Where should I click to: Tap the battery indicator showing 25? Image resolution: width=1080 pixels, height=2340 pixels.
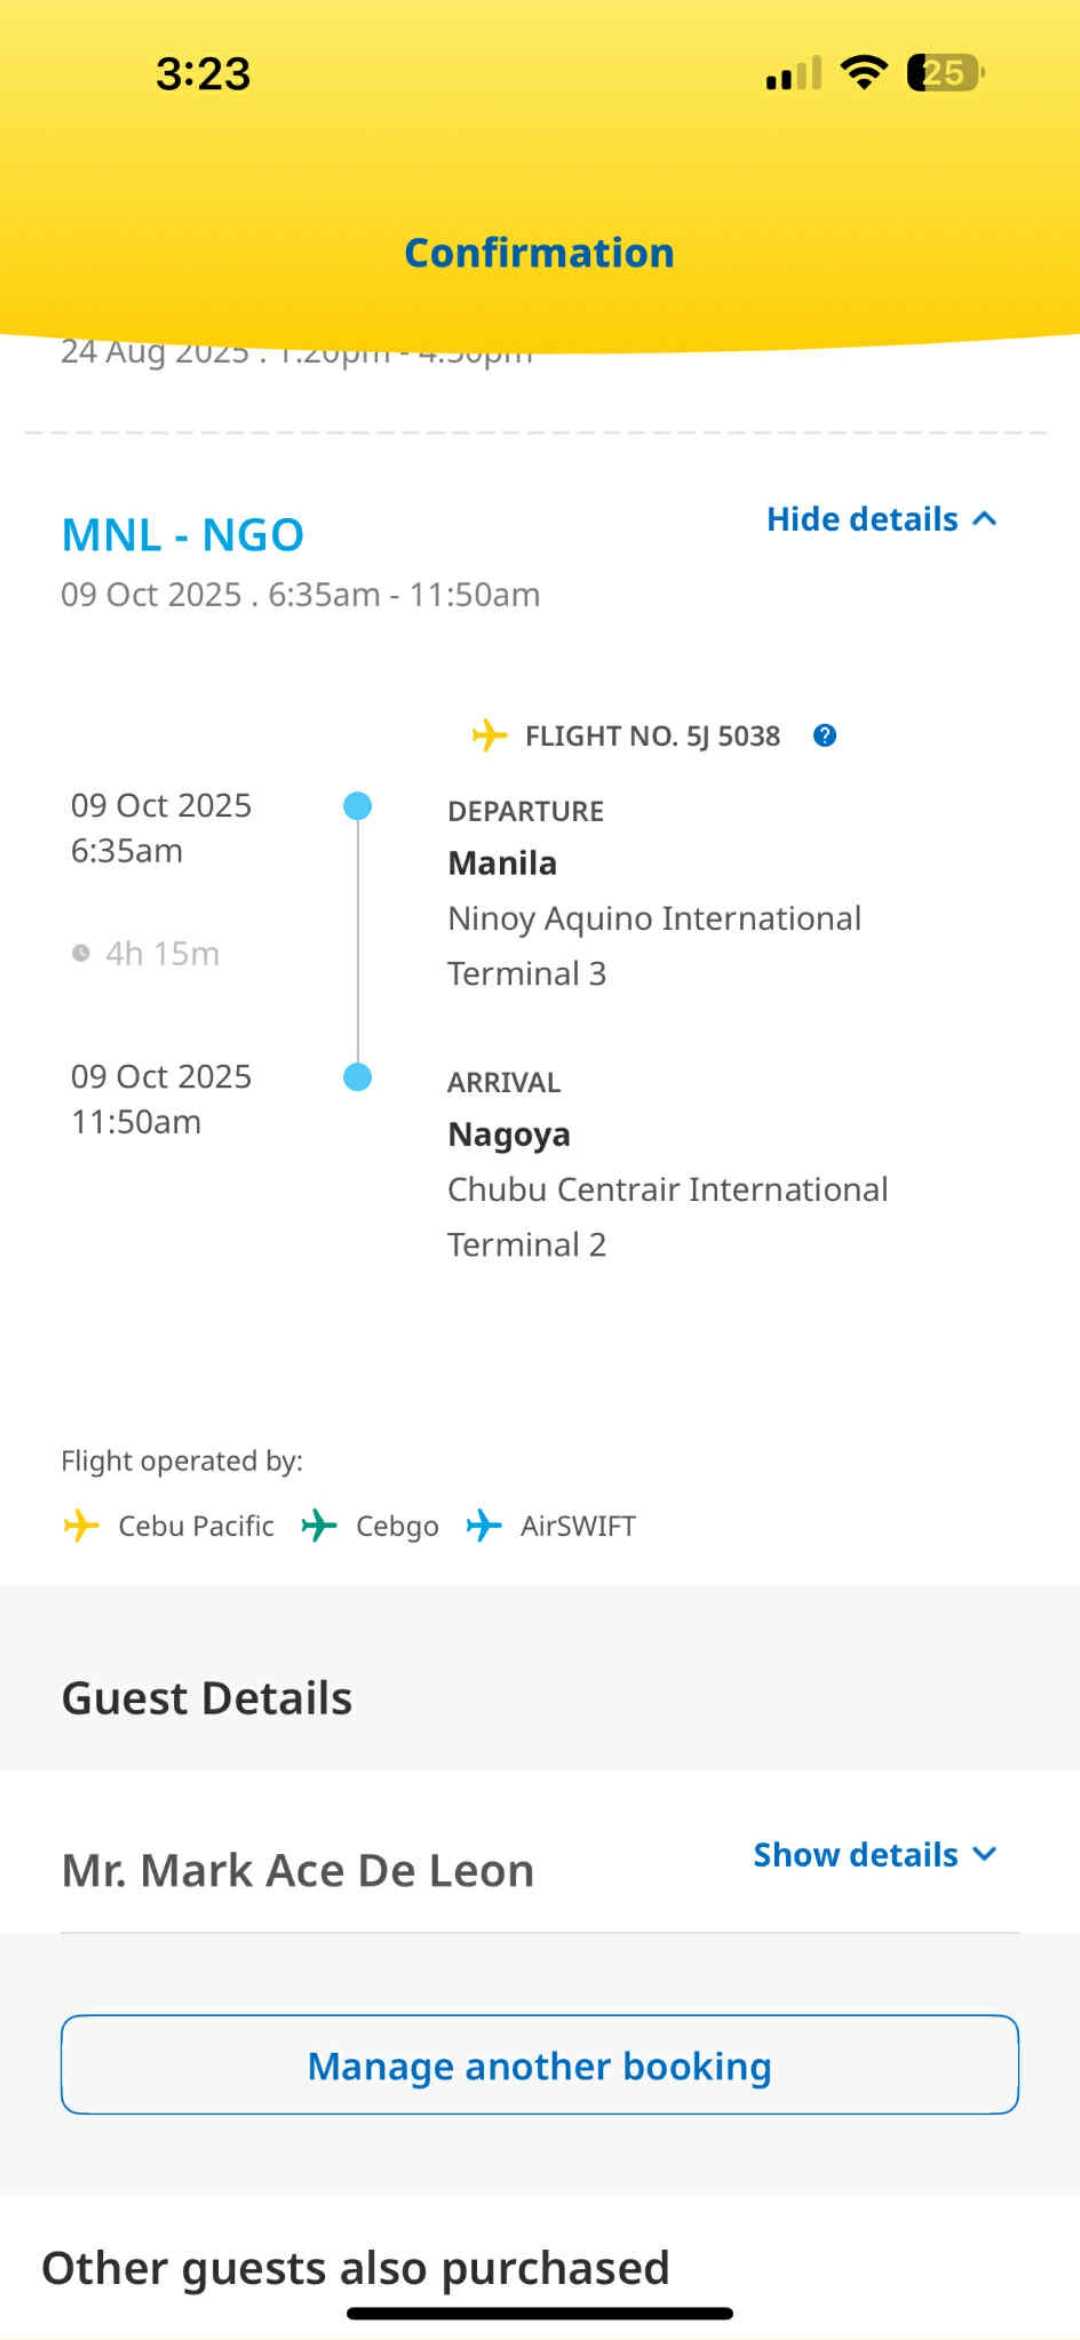point(945,73)
